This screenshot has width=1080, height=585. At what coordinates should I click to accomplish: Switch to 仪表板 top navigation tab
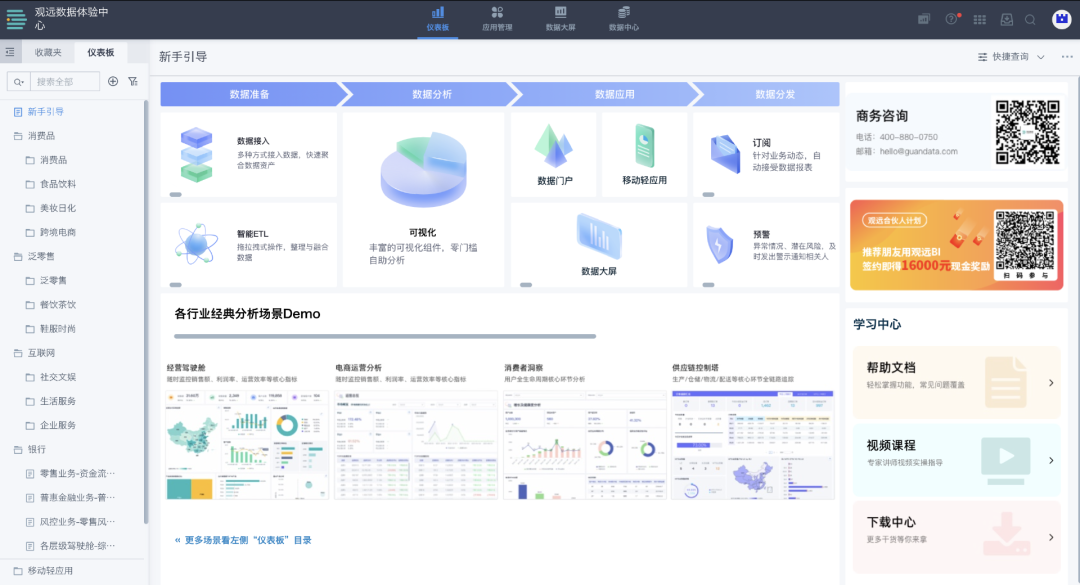437,19
